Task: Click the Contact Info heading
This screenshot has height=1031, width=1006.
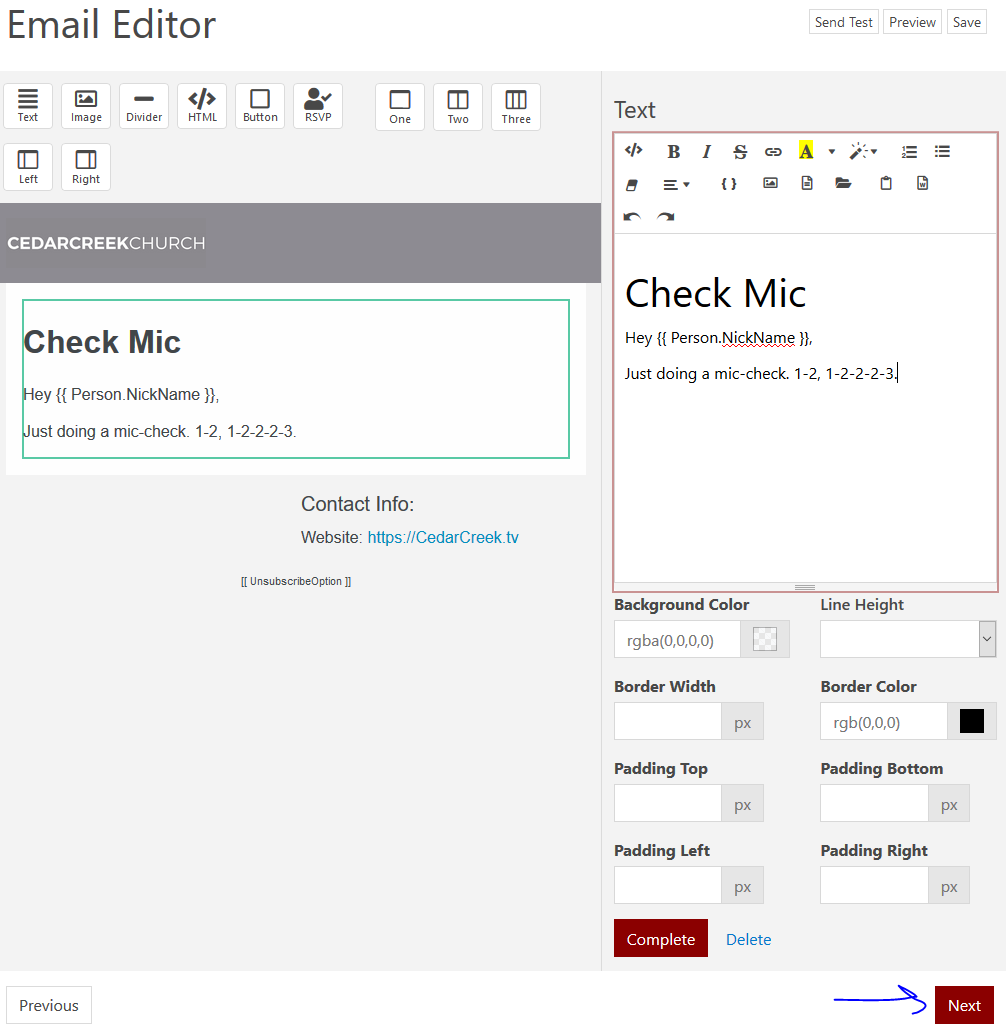Action: pyautogui.click(x=358, y=504)
